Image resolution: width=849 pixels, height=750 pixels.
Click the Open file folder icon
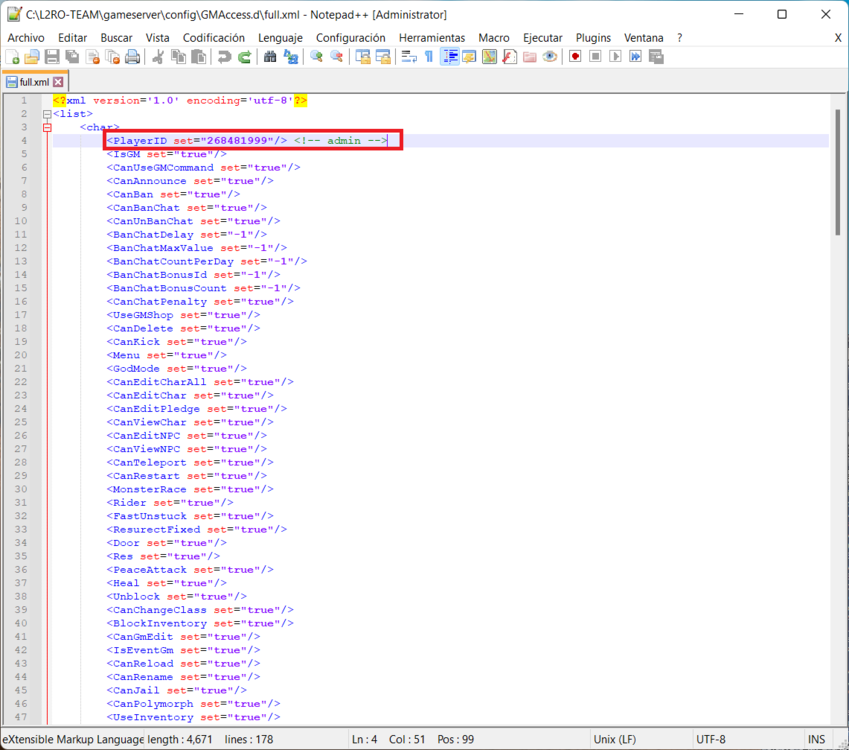point(32,58)
